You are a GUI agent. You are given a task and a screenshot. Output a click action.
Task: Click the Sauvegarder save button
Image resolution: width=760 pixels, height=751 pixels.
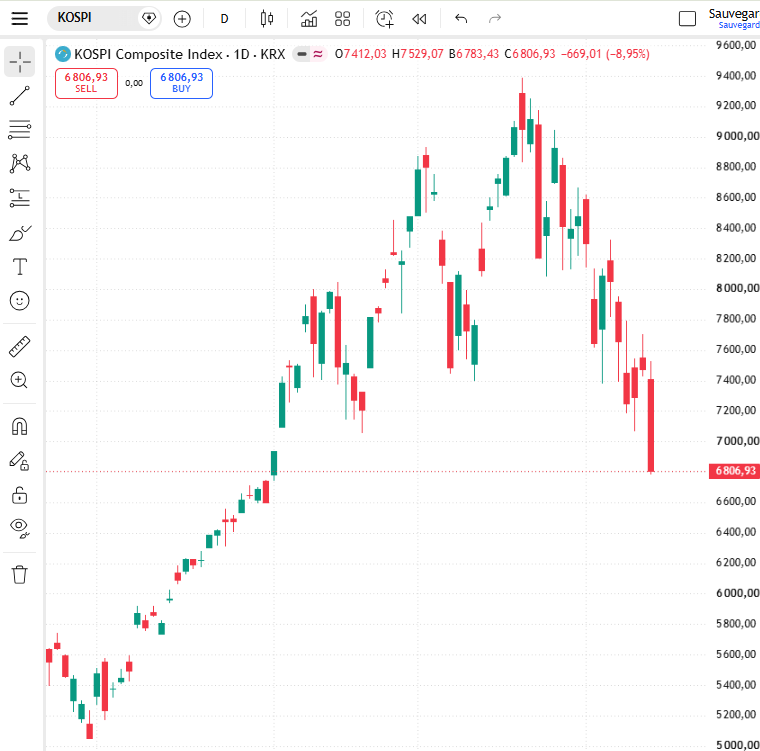(734, 18)
